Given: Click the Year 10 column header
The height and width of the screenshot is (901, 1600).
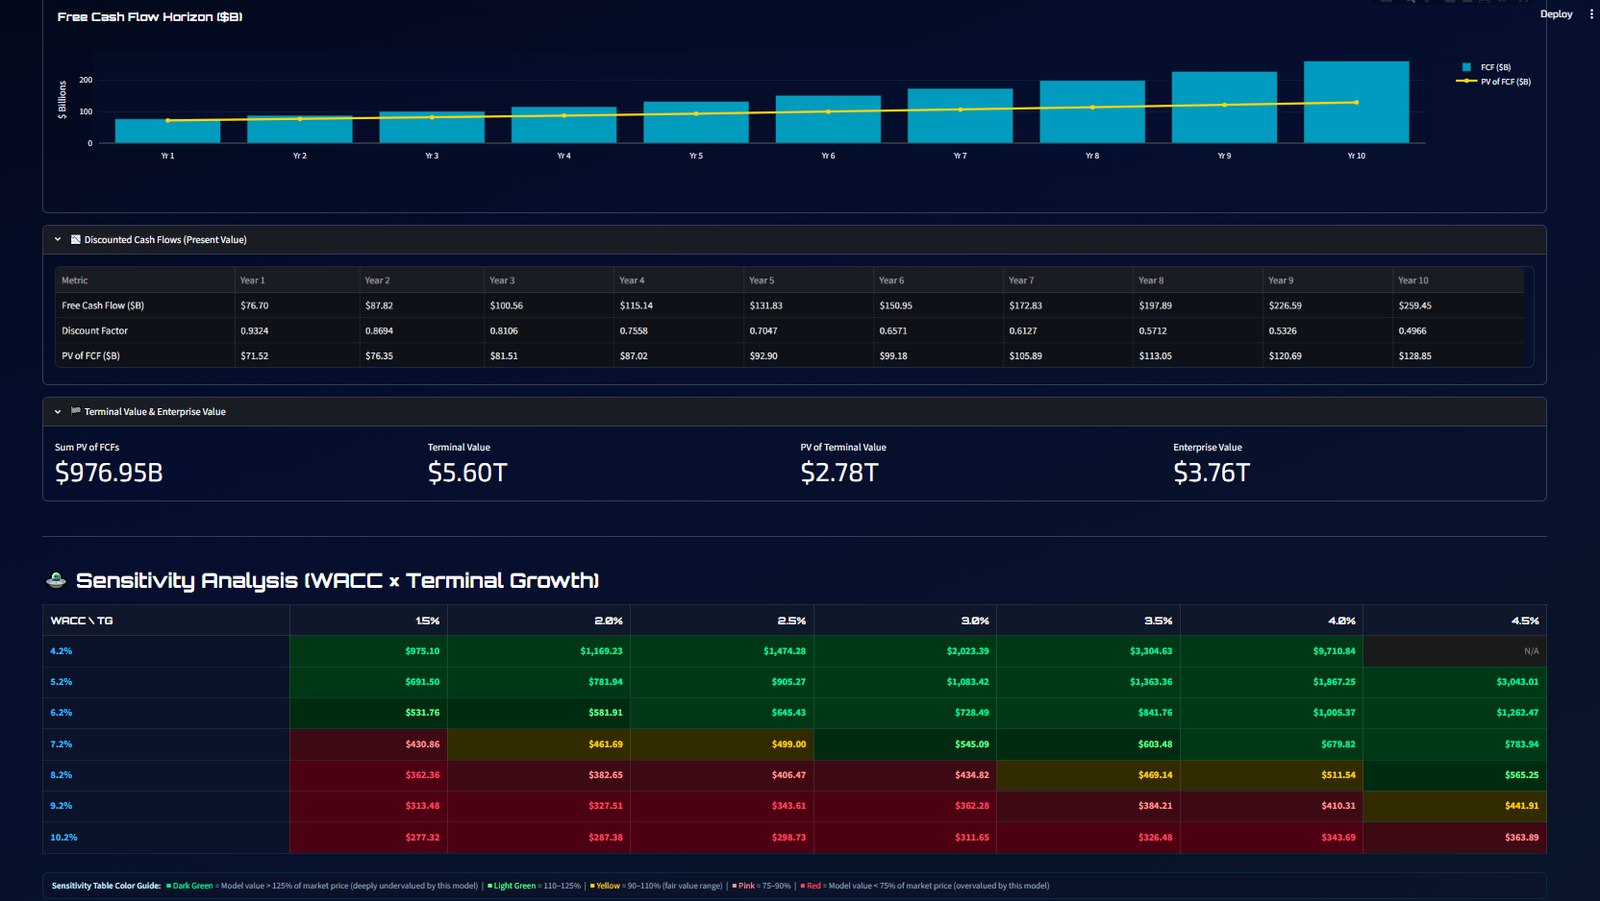Looking at the screenshot, I should point(1458,281).
